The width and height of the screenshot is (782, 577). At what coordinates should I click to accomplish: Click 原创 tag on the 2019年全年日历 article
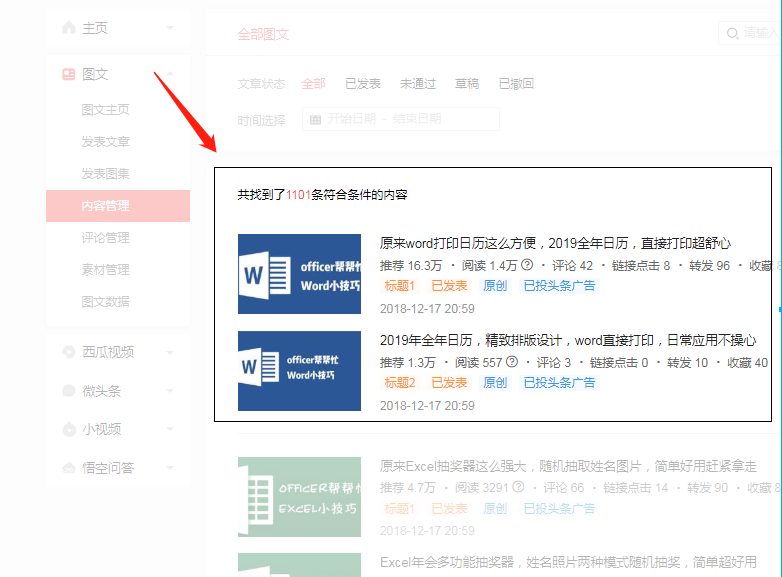pyautogui.click(x=495, y=383)
